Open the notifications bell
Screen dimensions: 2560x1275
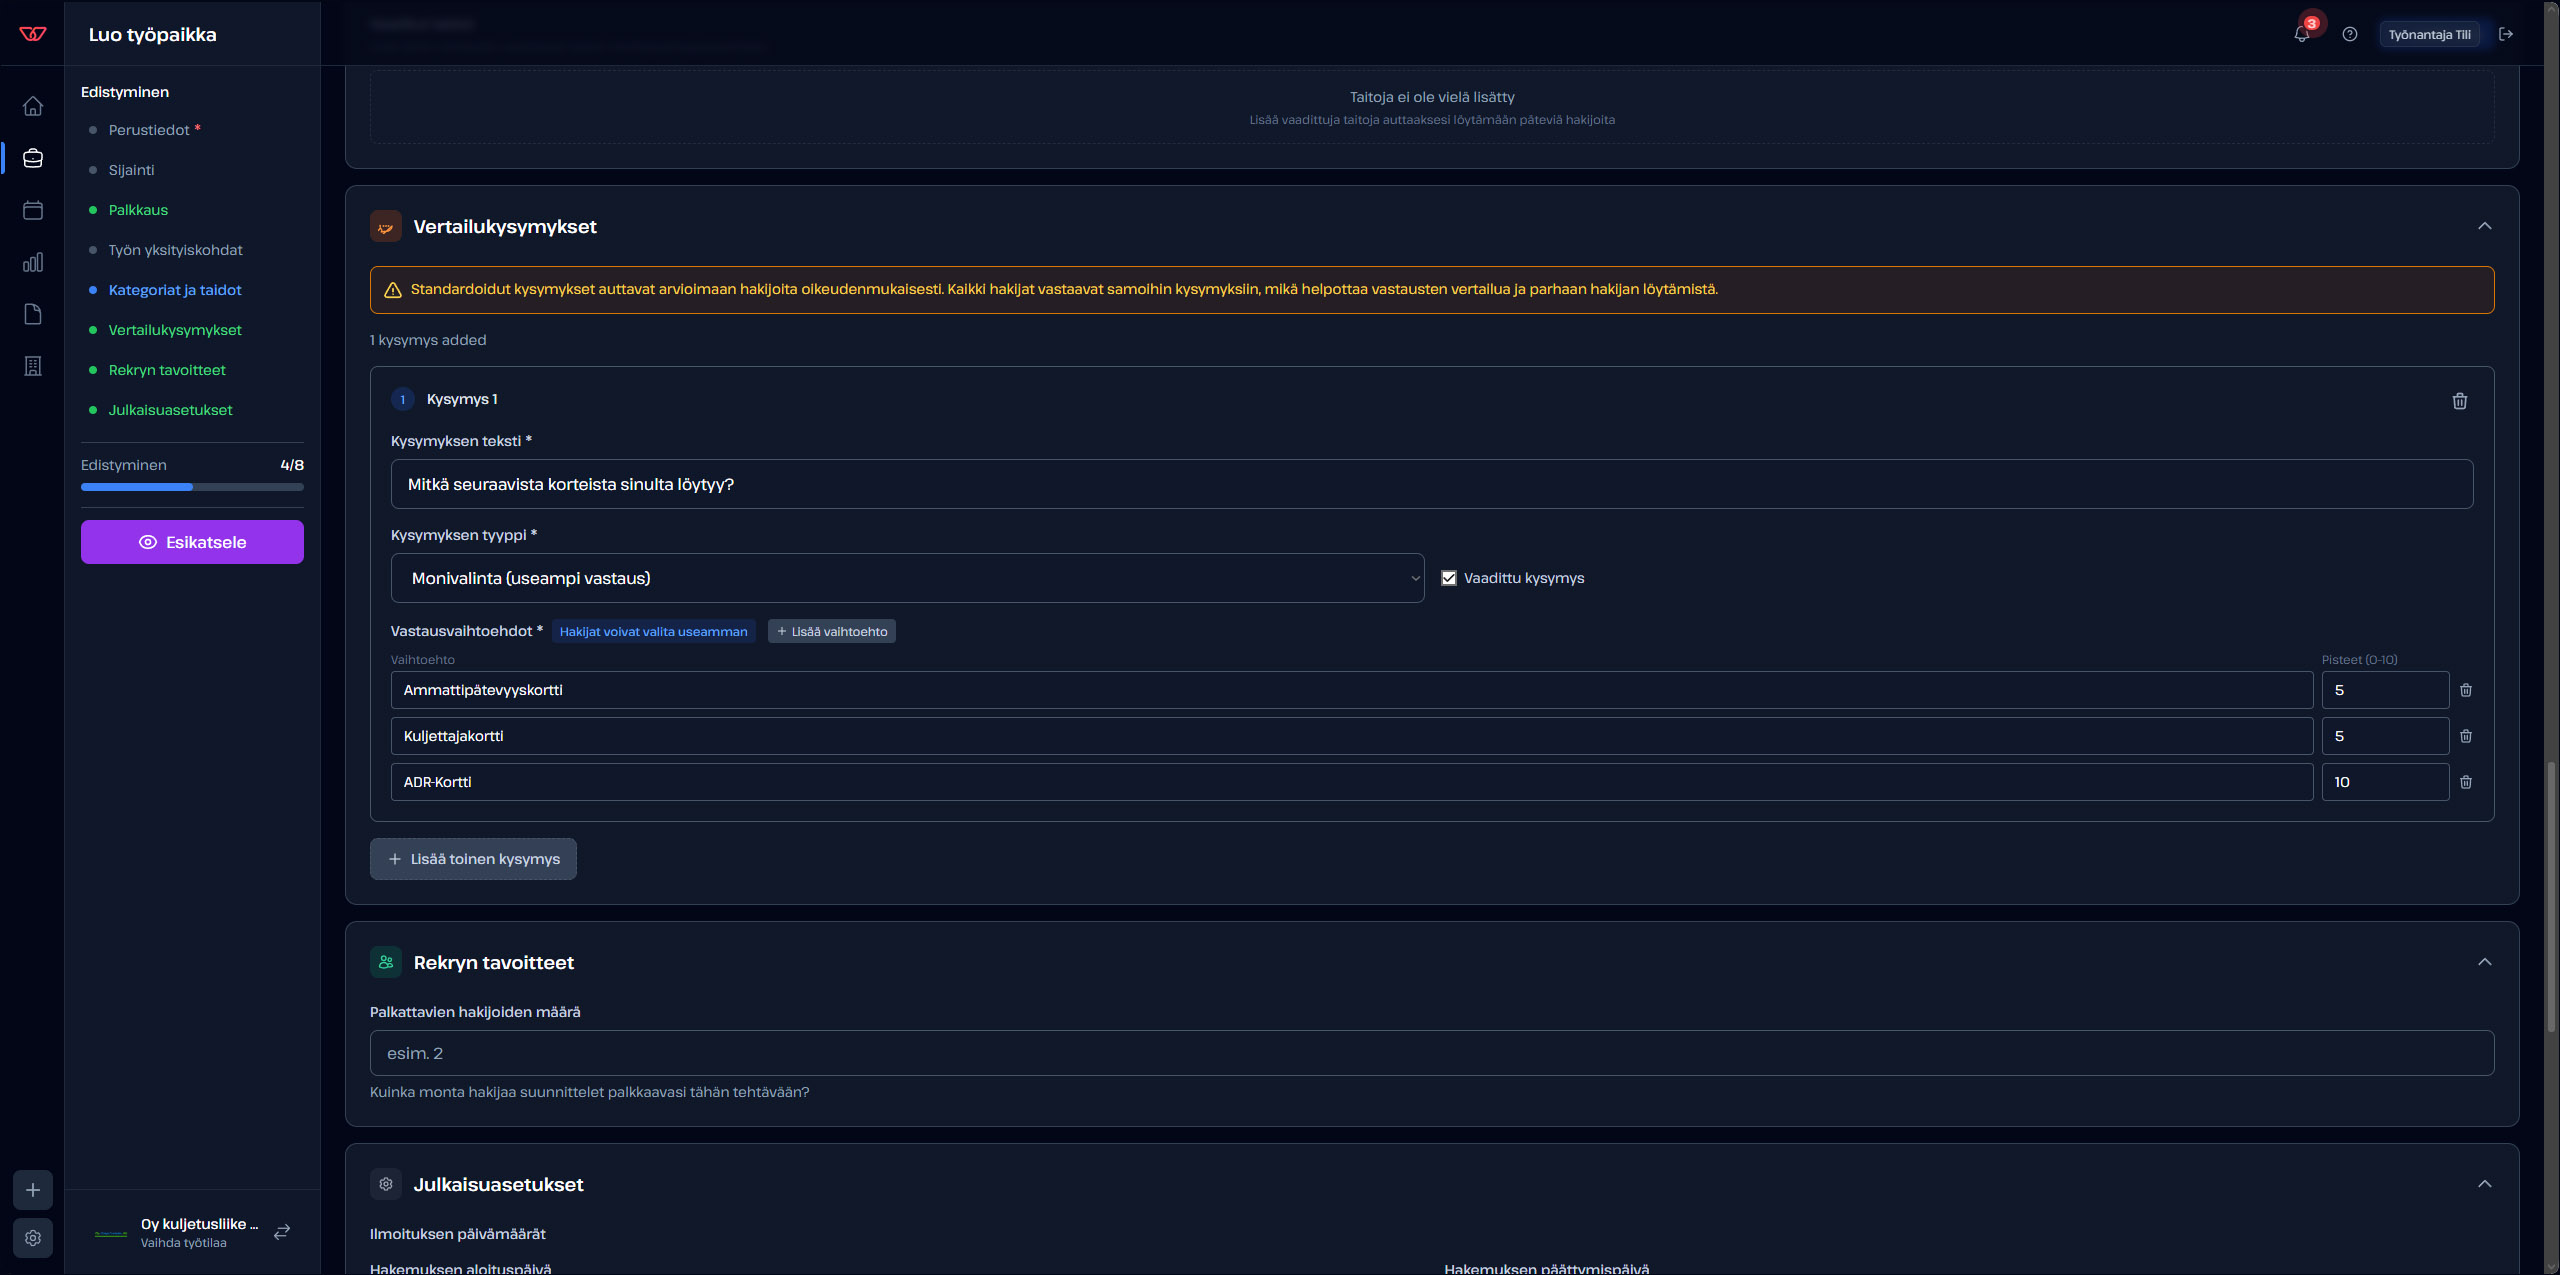2301,34
